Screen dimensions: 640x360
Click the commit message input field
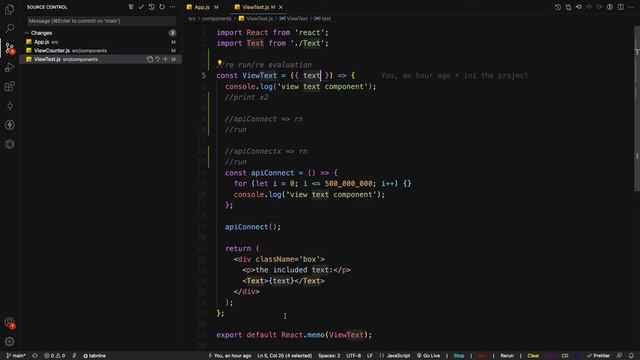(x=101, y=21)
